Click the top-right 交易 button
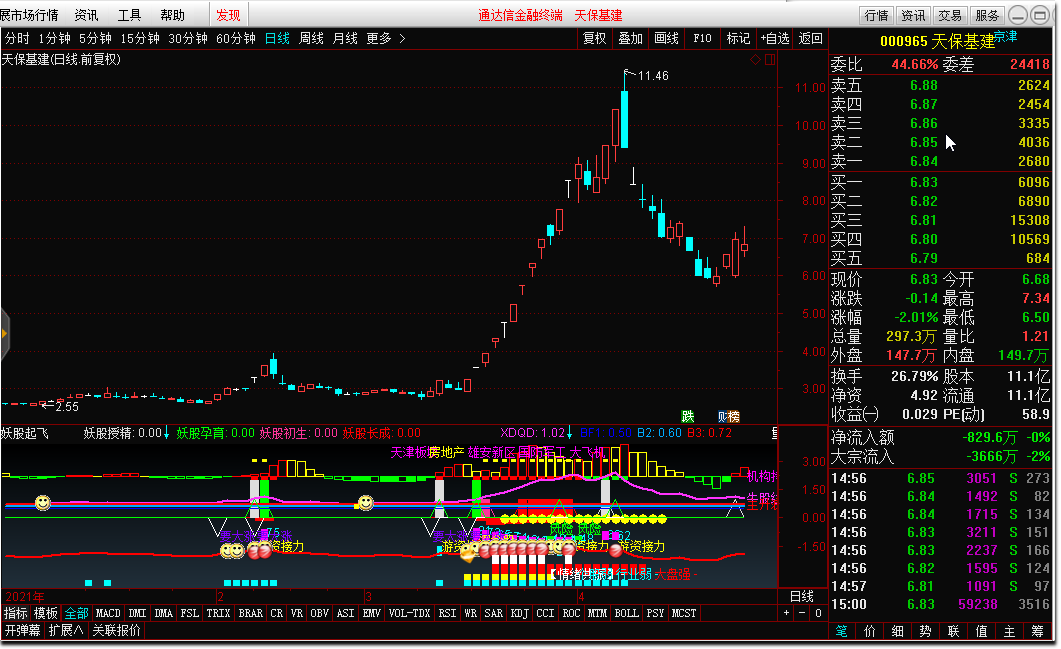The height and width of the screenshot is (649, 1061). pos(950,15)
